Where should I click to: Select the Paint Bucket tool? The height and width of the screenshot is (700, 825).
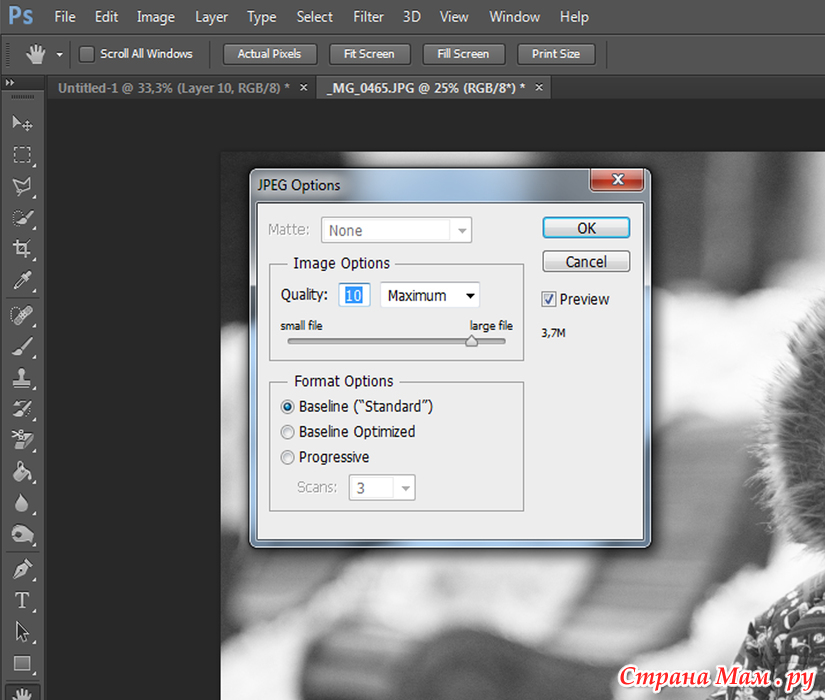tap(22, 472)
